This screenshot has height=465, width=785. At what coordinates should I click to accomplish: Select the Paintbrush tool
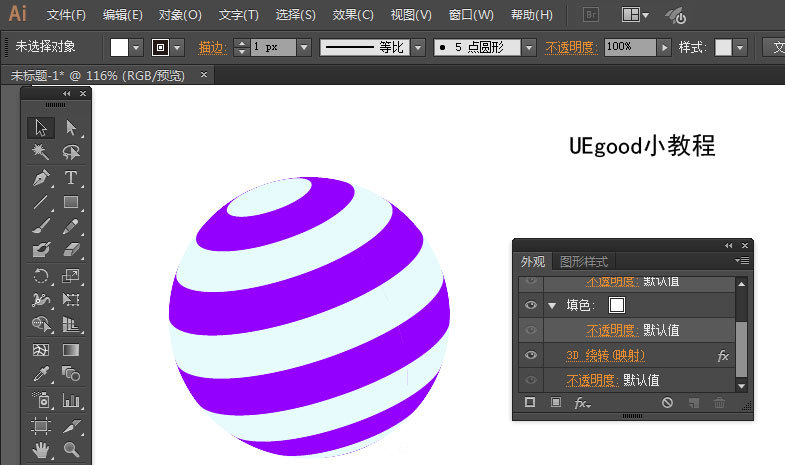41,226
